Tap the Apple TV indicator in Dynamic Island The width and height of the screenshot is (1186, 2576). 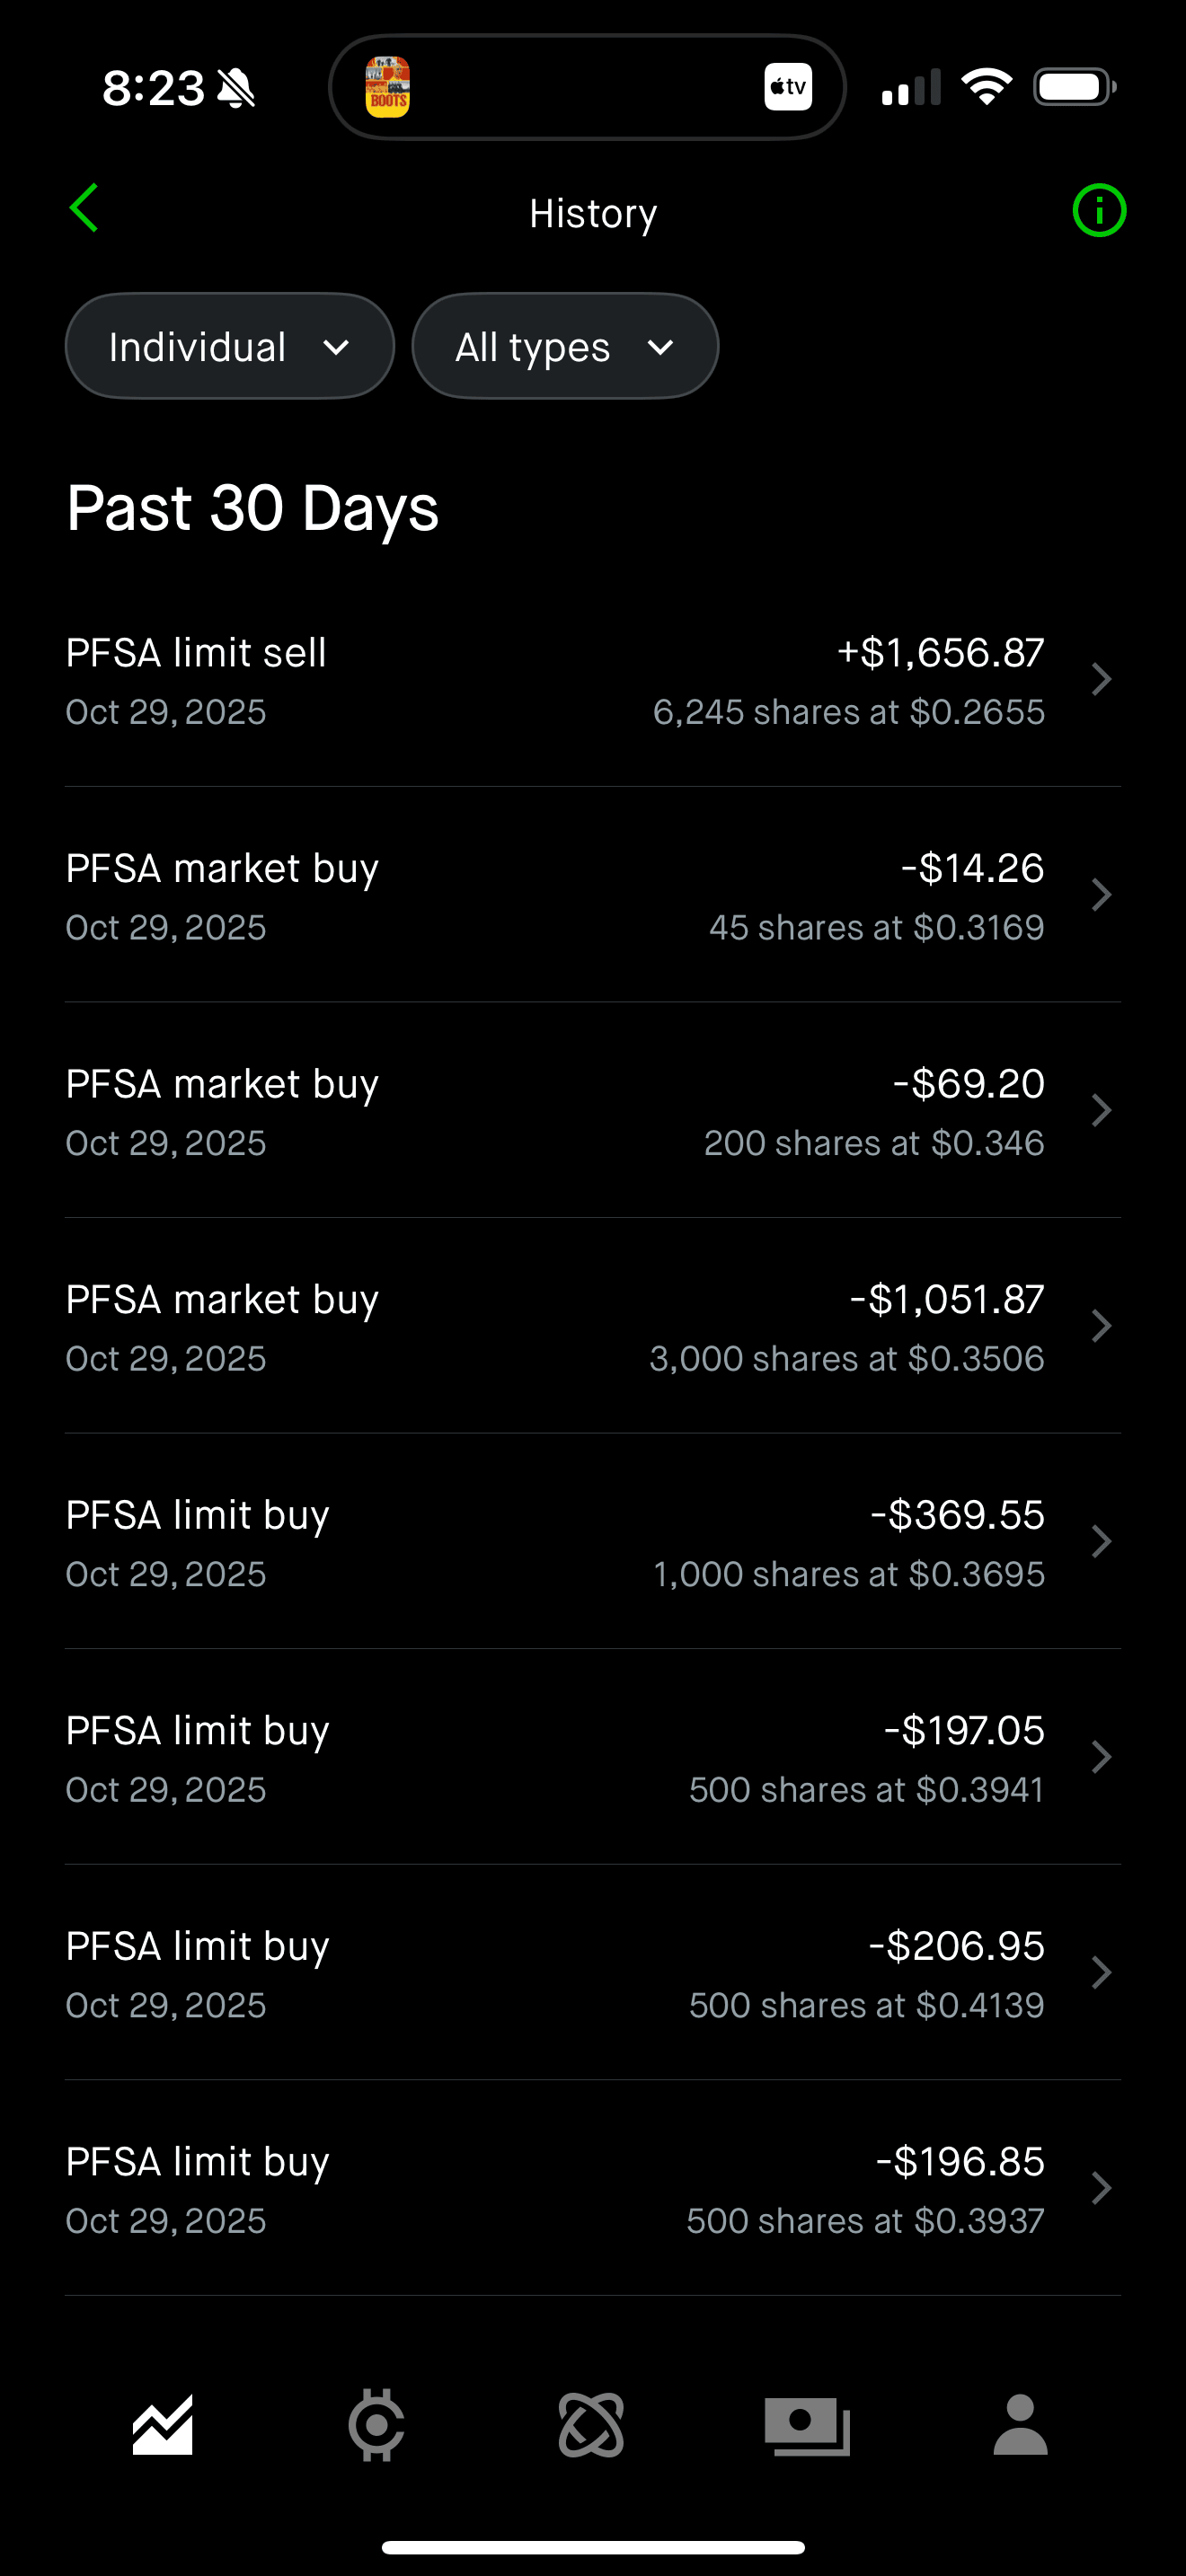(x=788, y=87)
